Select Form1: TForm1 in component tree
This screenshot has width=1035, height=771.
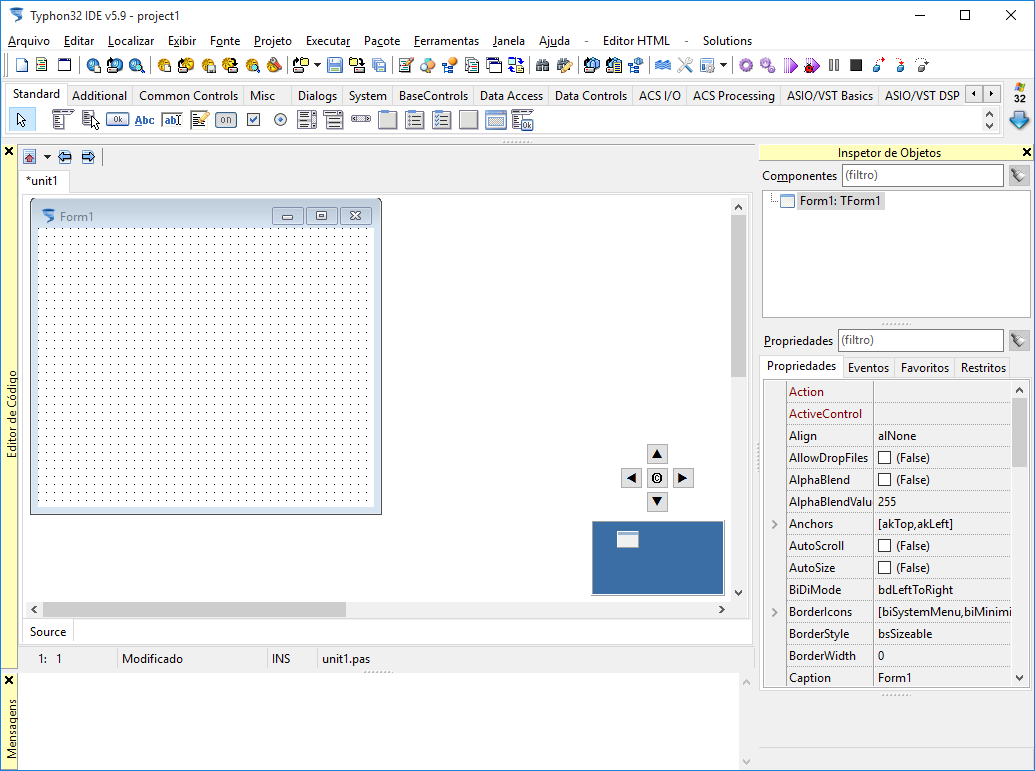point(840,201)
